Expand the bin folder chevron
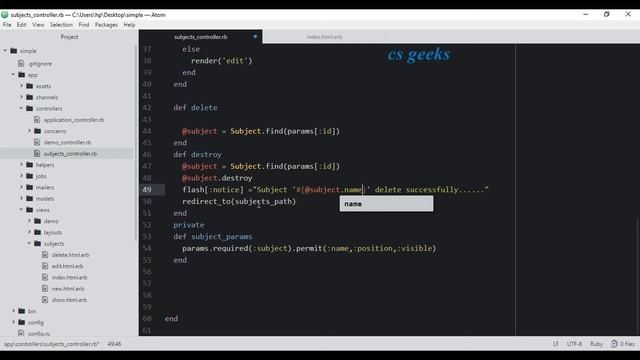 click(13, 311)
